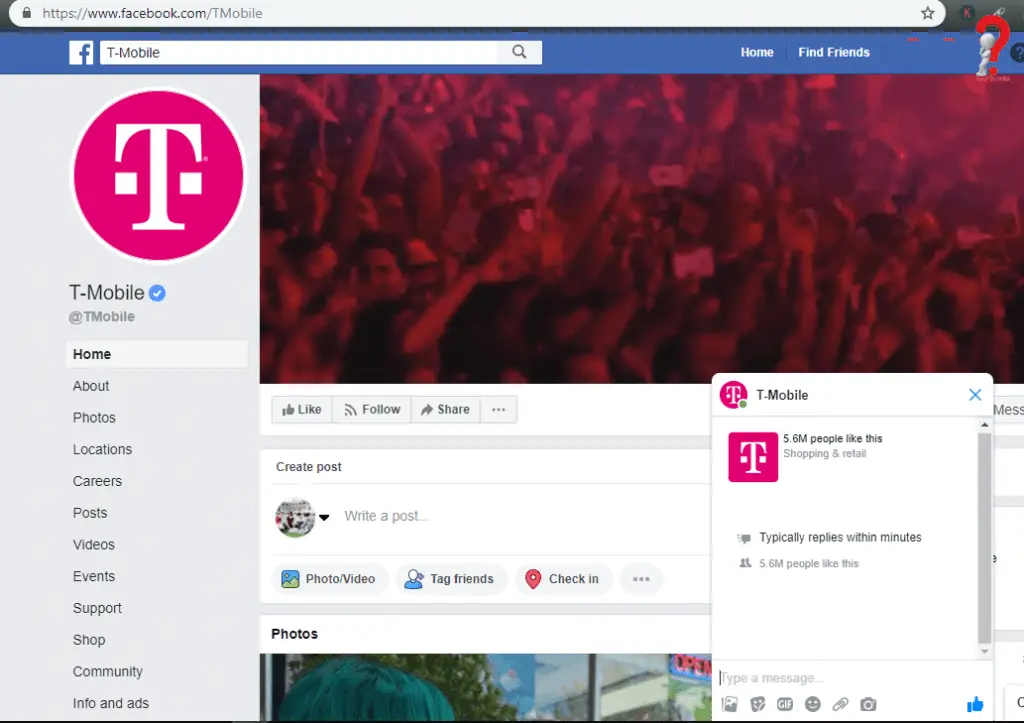Click Typically replies within minutes text
This screenshot has width=1024, height=723.
840,538
